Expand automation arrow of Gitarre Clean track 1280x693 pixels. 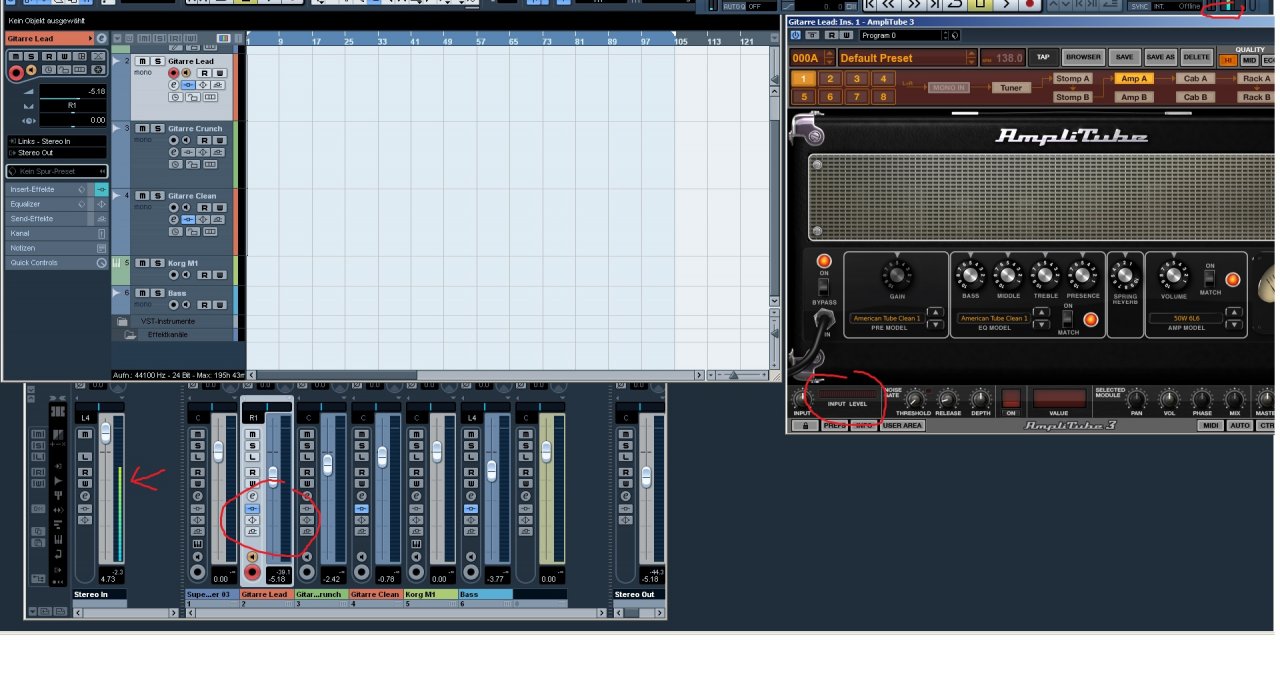[x=116, y=195]
